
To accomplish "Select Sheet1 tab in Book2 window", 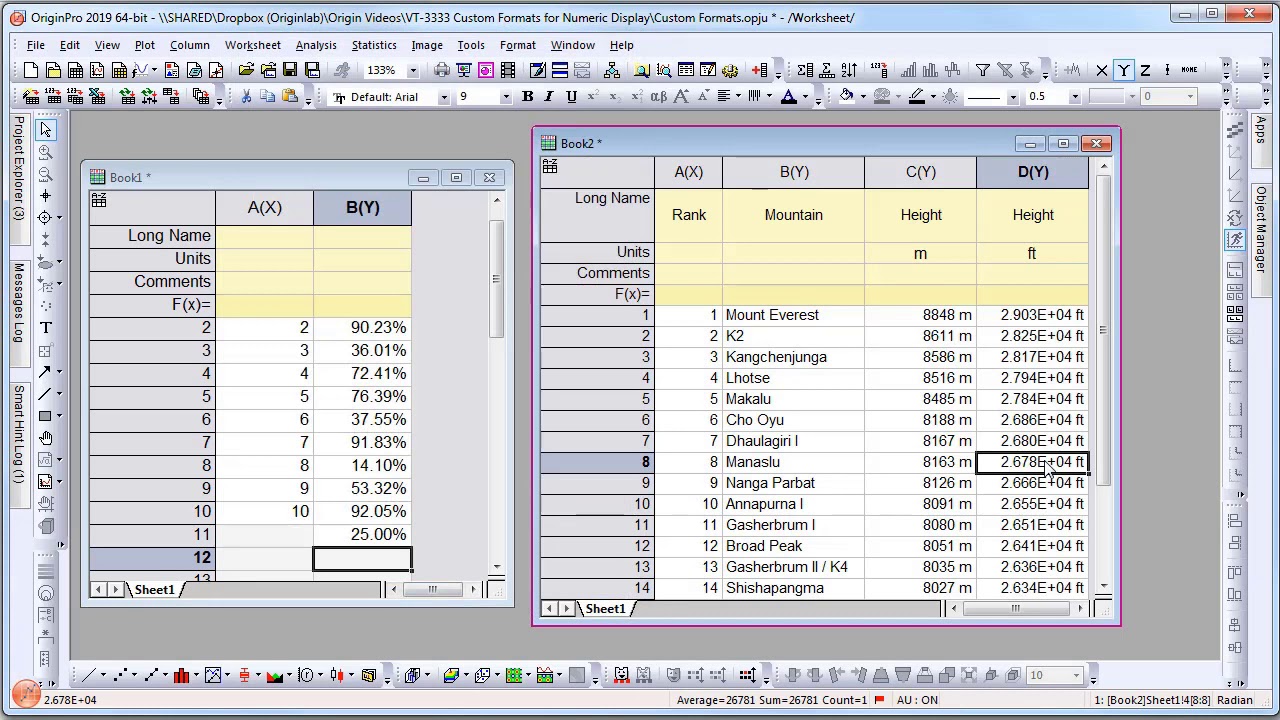I will point(605,609).
